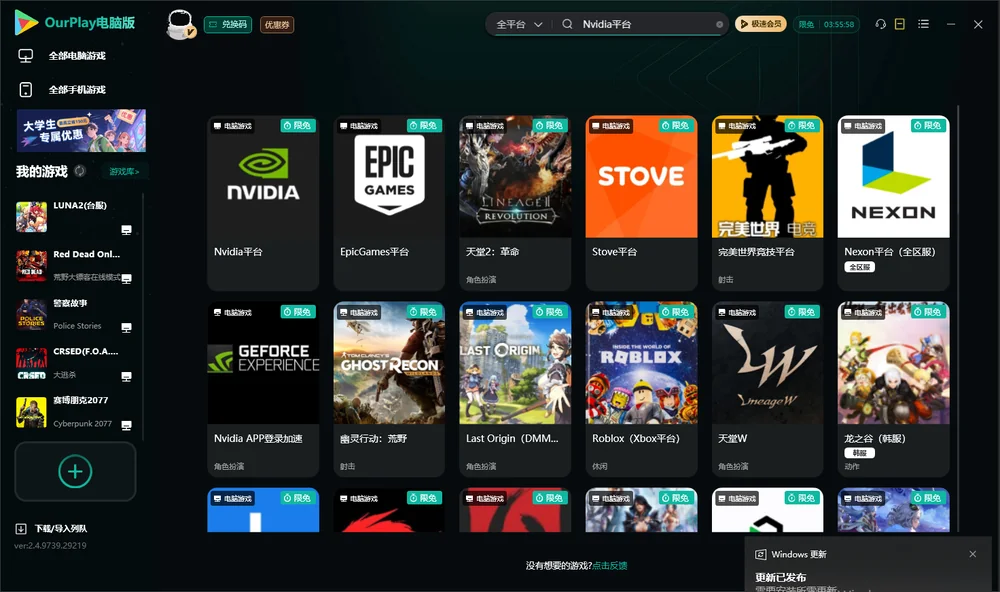Click the version text ver:2.4.9739.29219
The width and height of the screenshot is (1000, 592).
click(x=50, y=545)
